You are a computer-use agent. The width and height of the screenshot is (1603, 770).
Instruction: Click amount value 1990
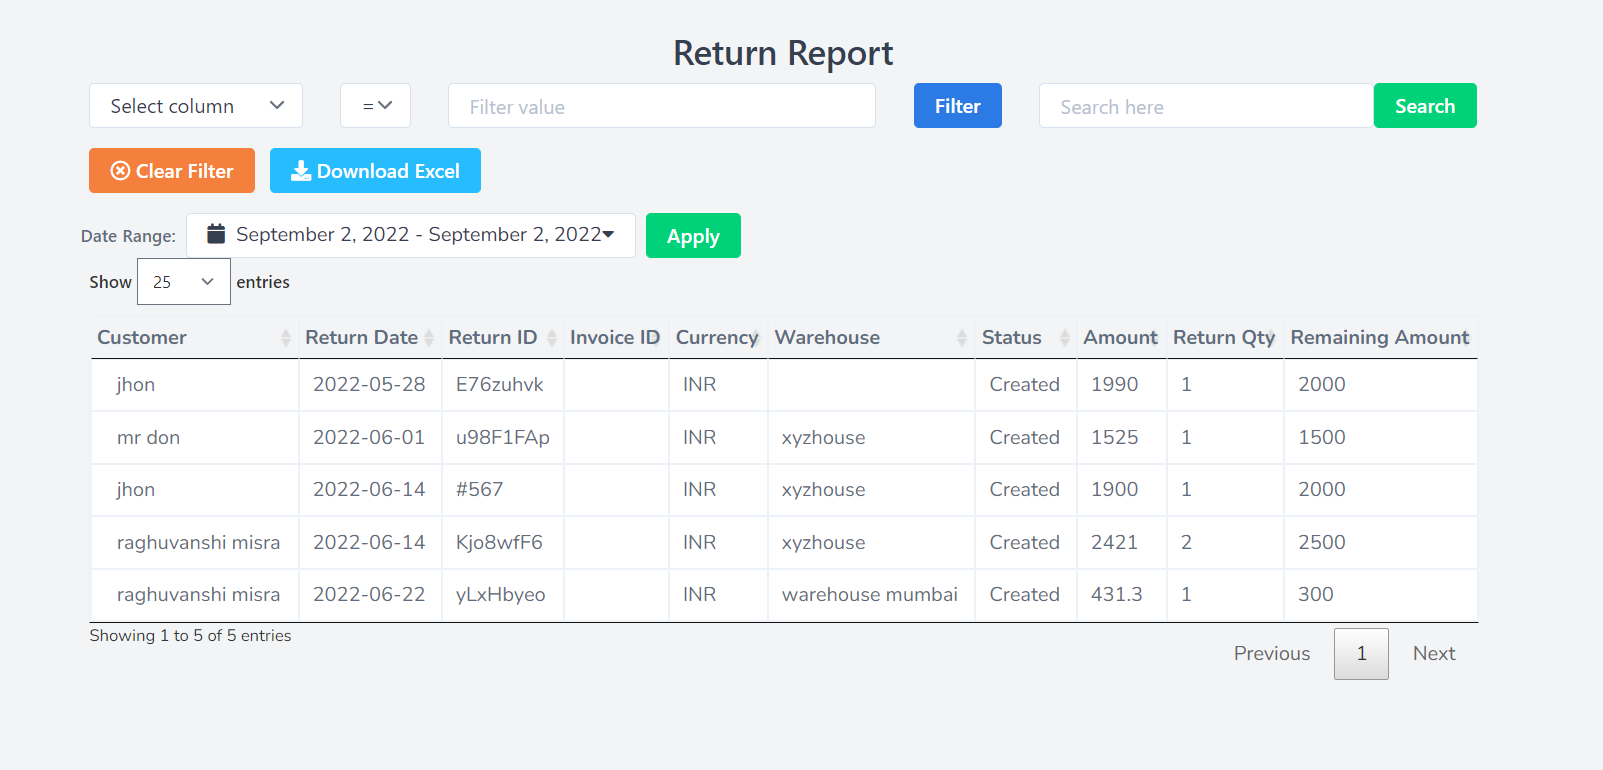pos(1115,385)
